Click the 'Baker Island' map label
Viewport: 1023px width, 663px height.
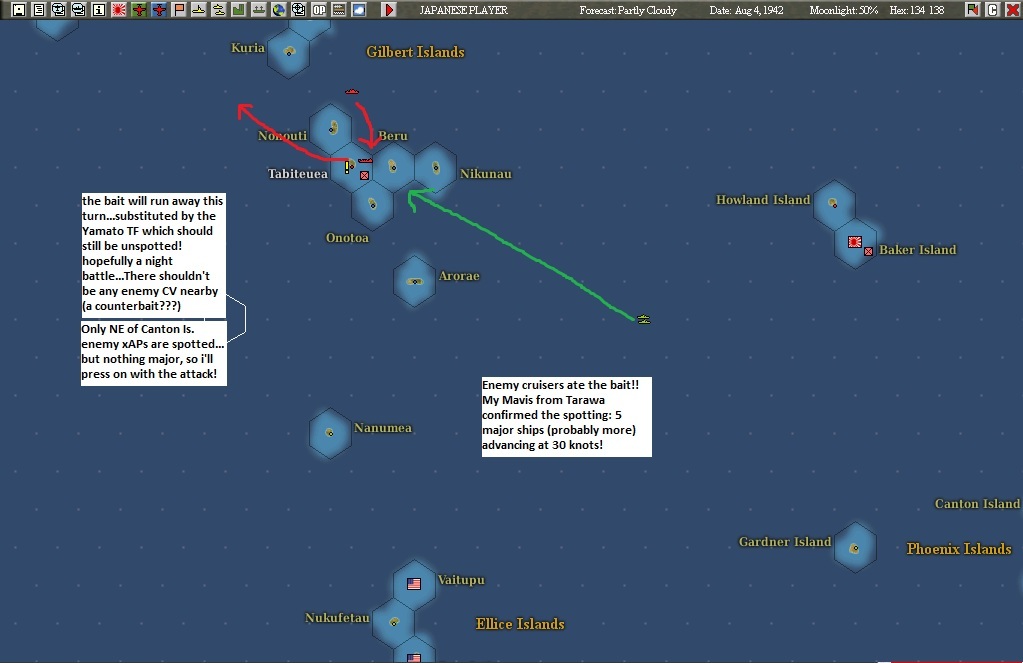click(917, 250)
